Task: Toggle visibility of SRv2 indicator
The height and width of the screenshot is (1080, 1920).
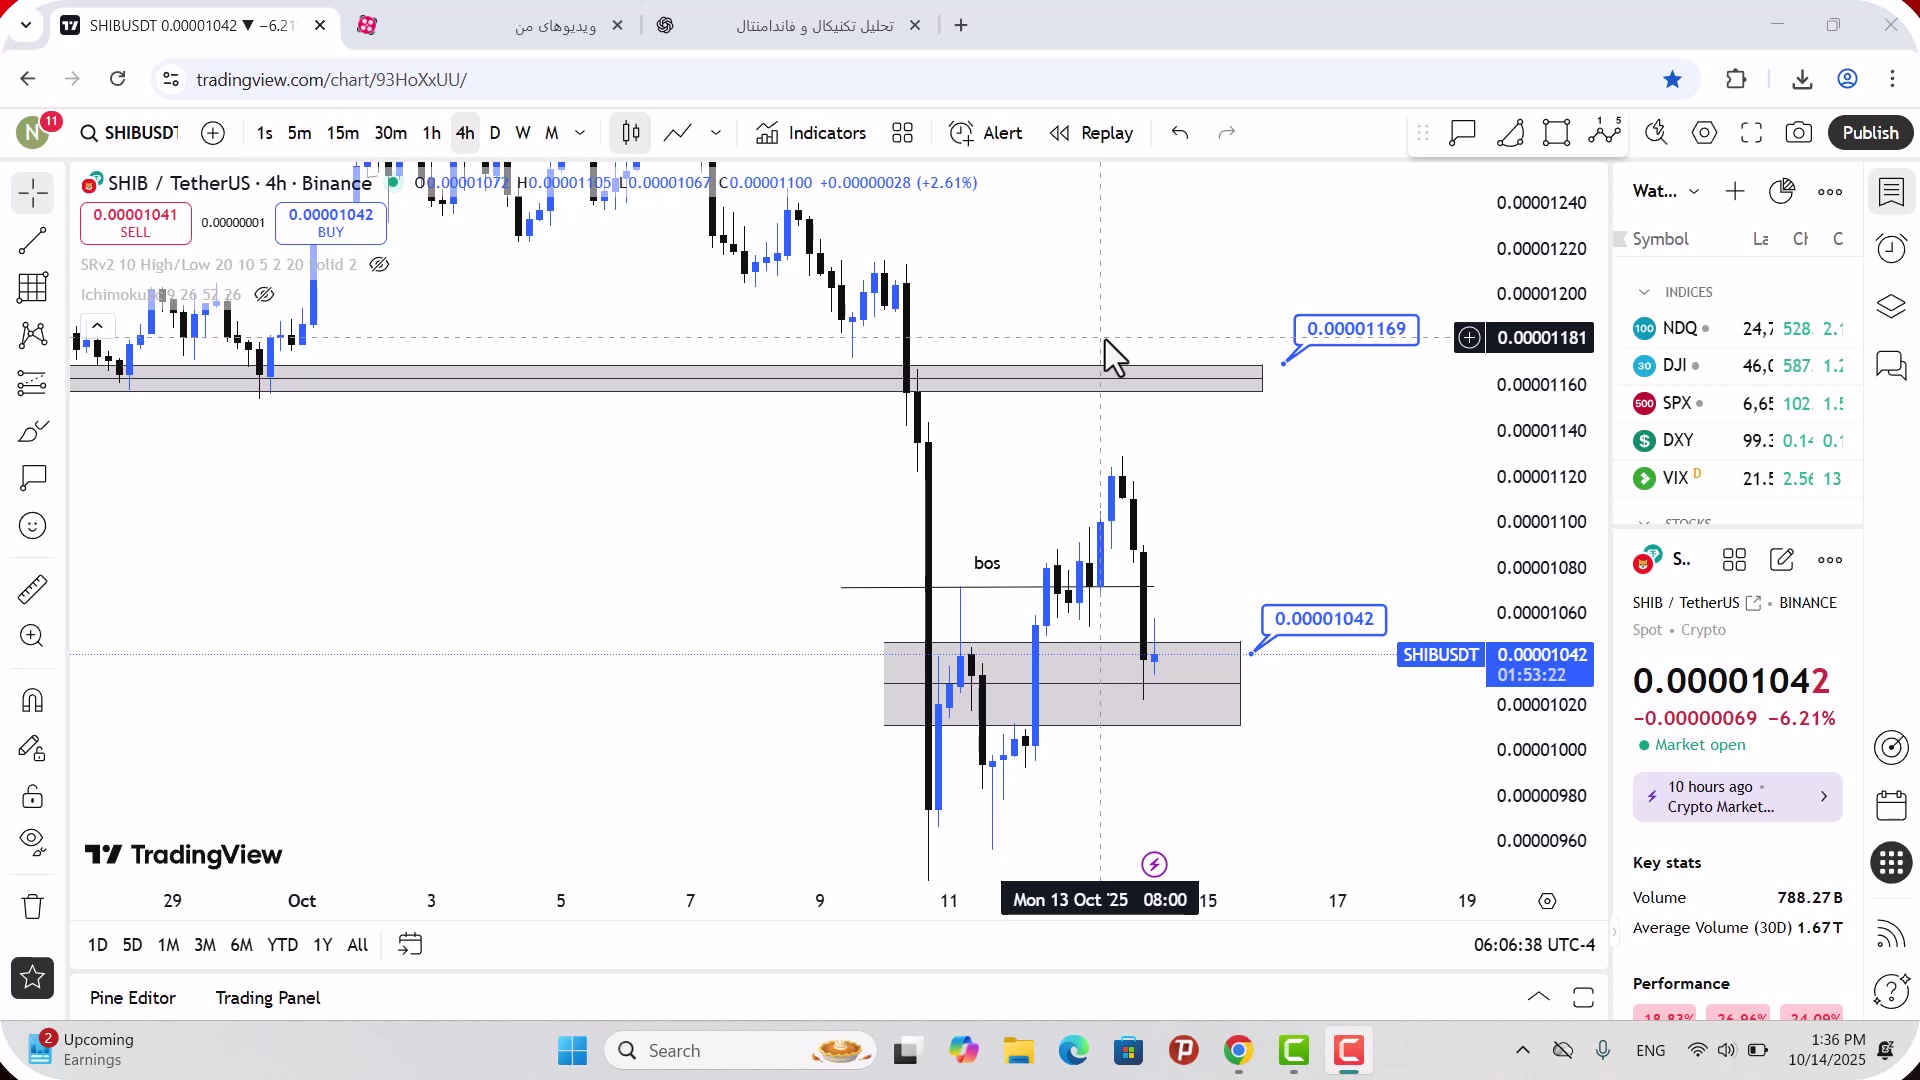Action: [379, 265]
